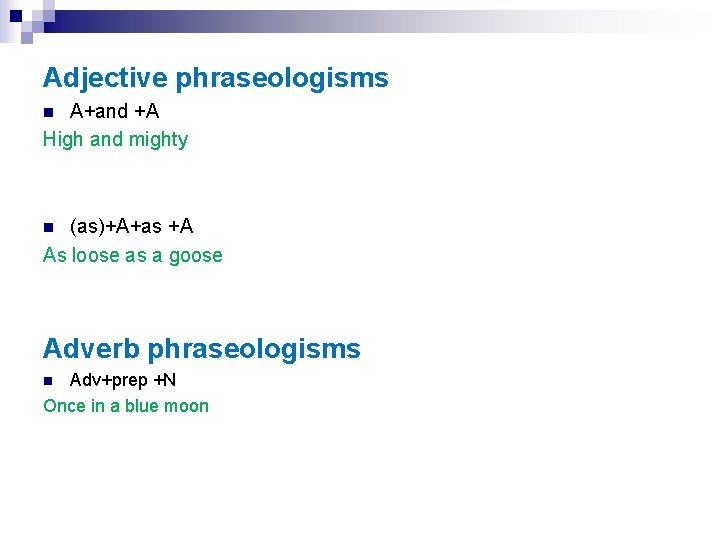Click the bullet square before "(as)+A+as +A"
720x540 pixels.
pos(48,228)
